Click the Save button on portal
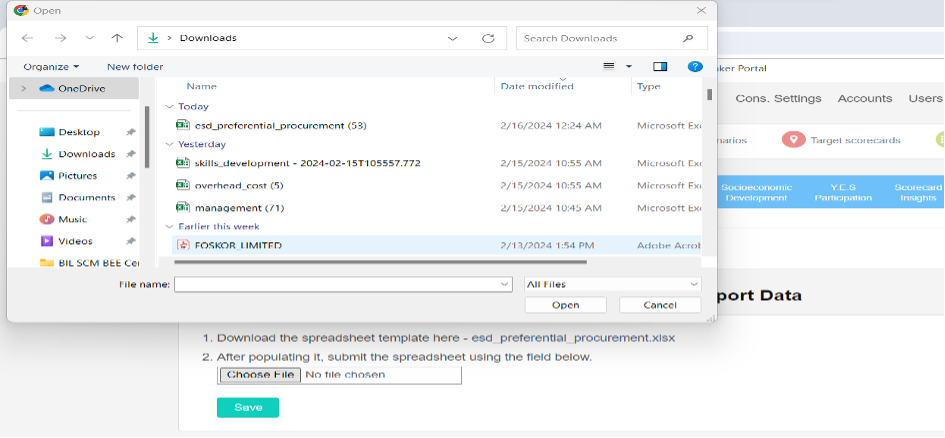The image size is (945, 438). click(248, 407)
